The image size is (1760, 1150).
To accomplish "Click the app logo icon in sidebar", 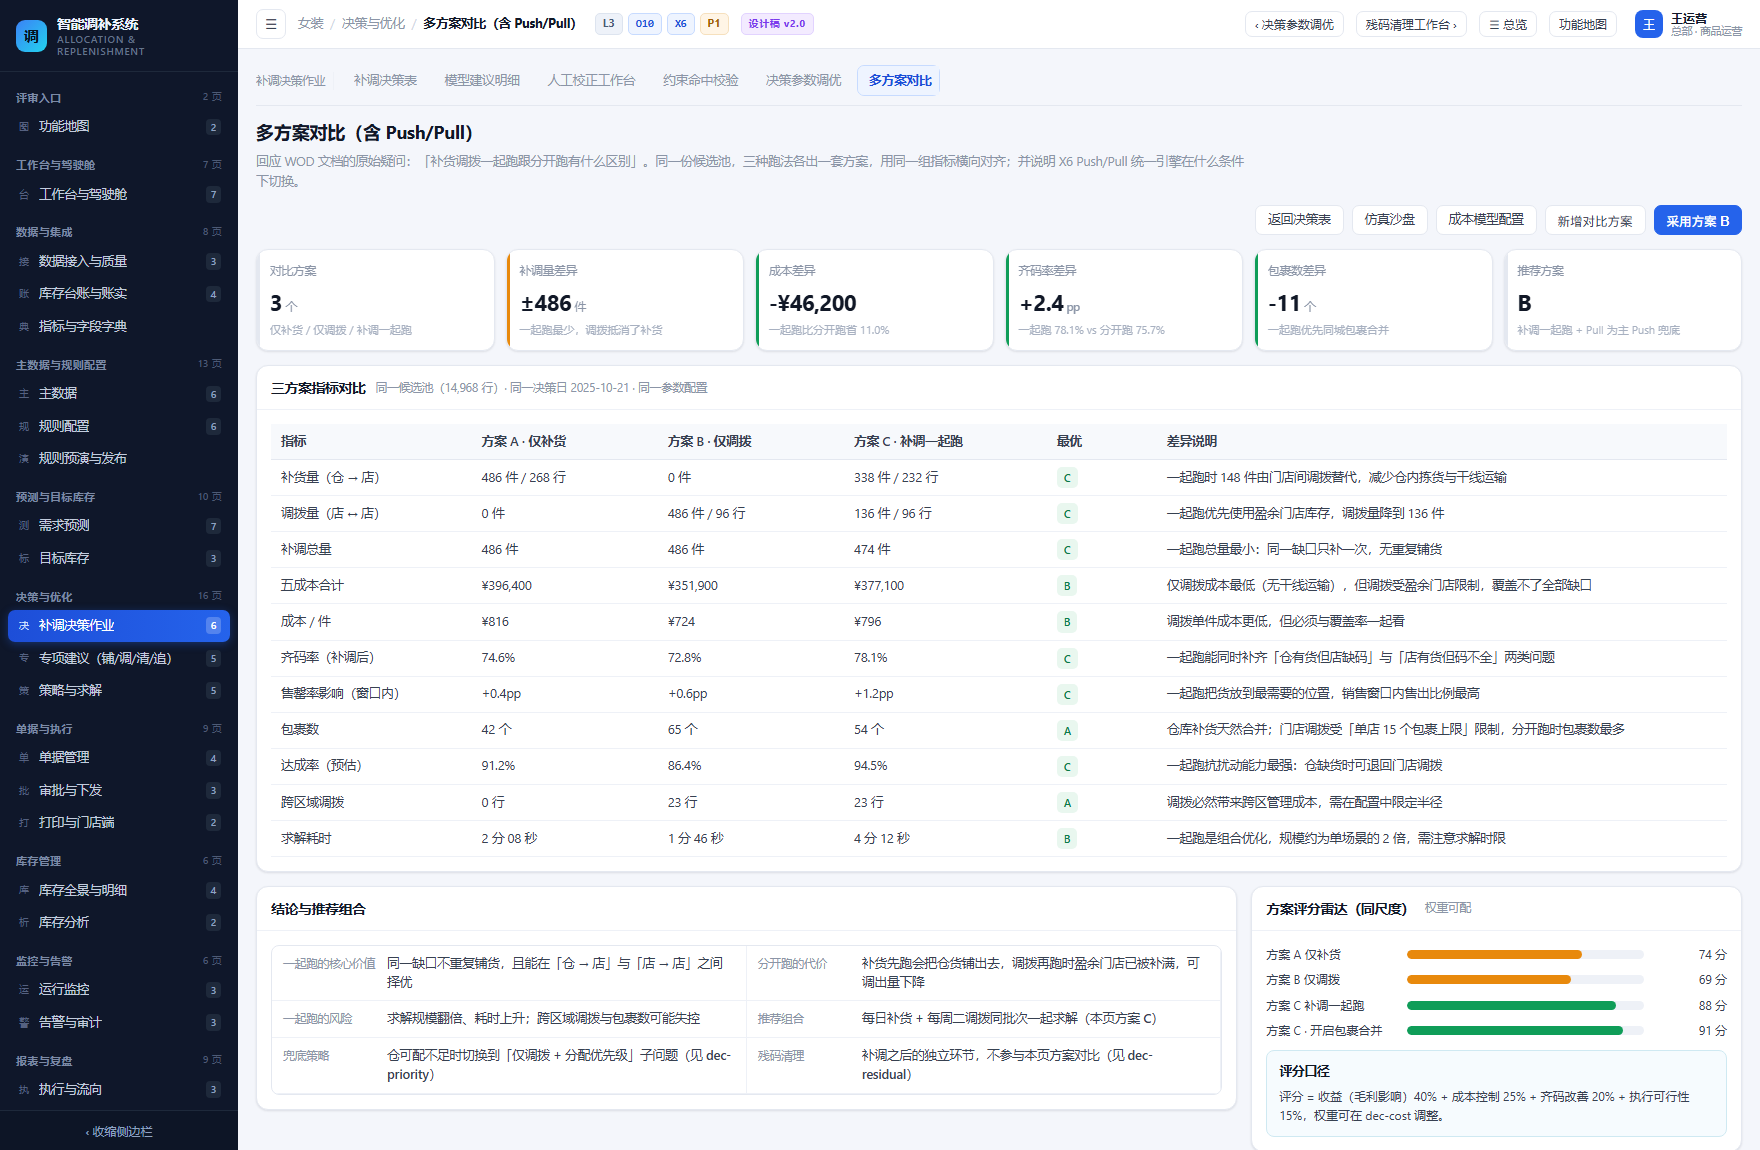I will coord(31,36).
